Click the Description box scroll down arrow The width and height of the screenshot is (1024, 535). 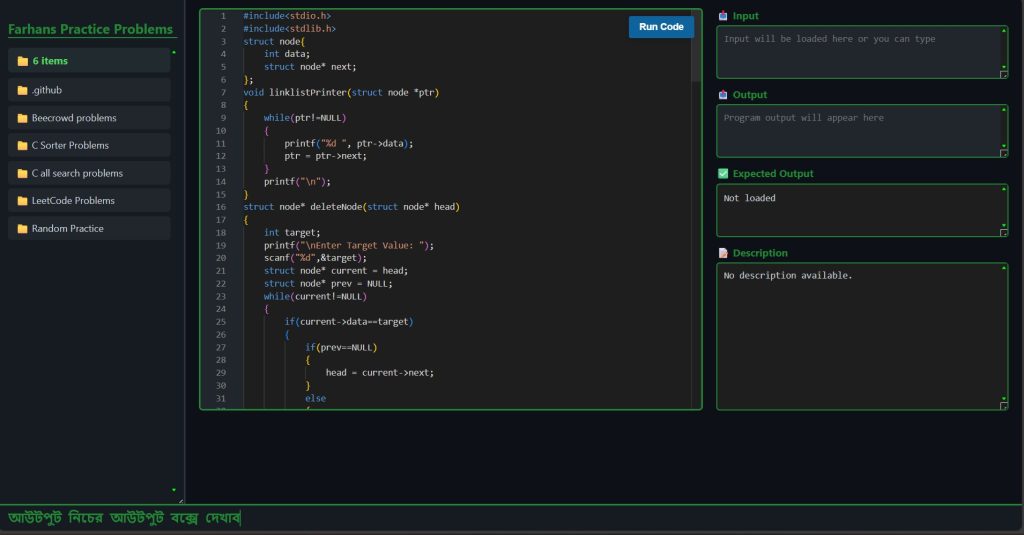click(x=1004, y=398)
